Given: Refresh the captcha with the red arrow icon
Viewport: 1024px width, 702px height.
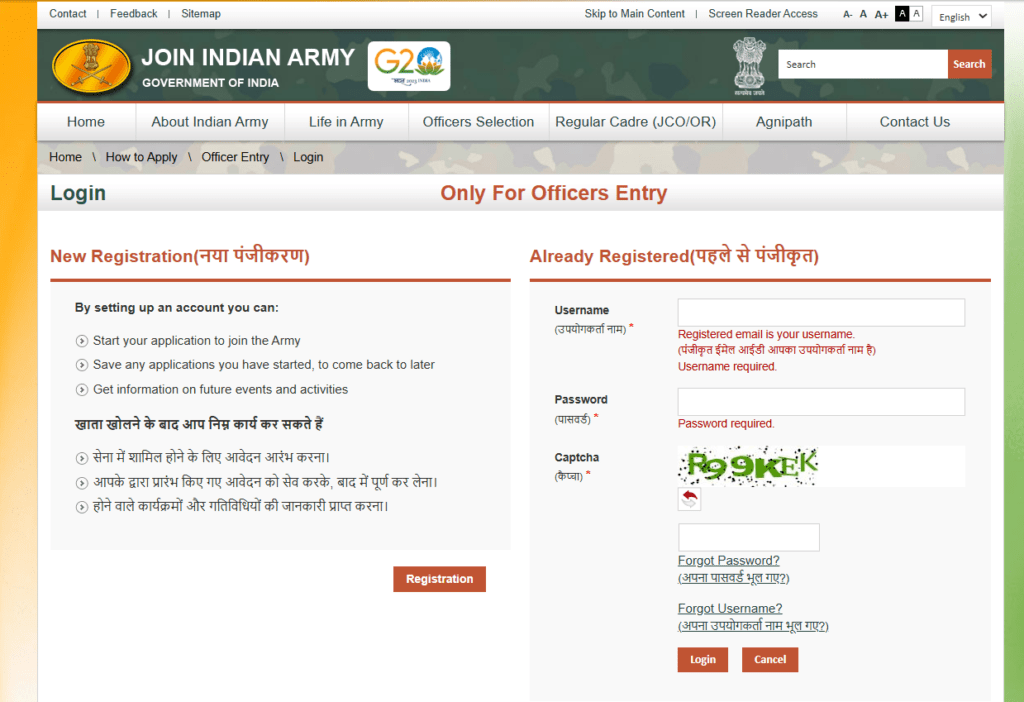Looking at the screenshot, I should 690,499.
